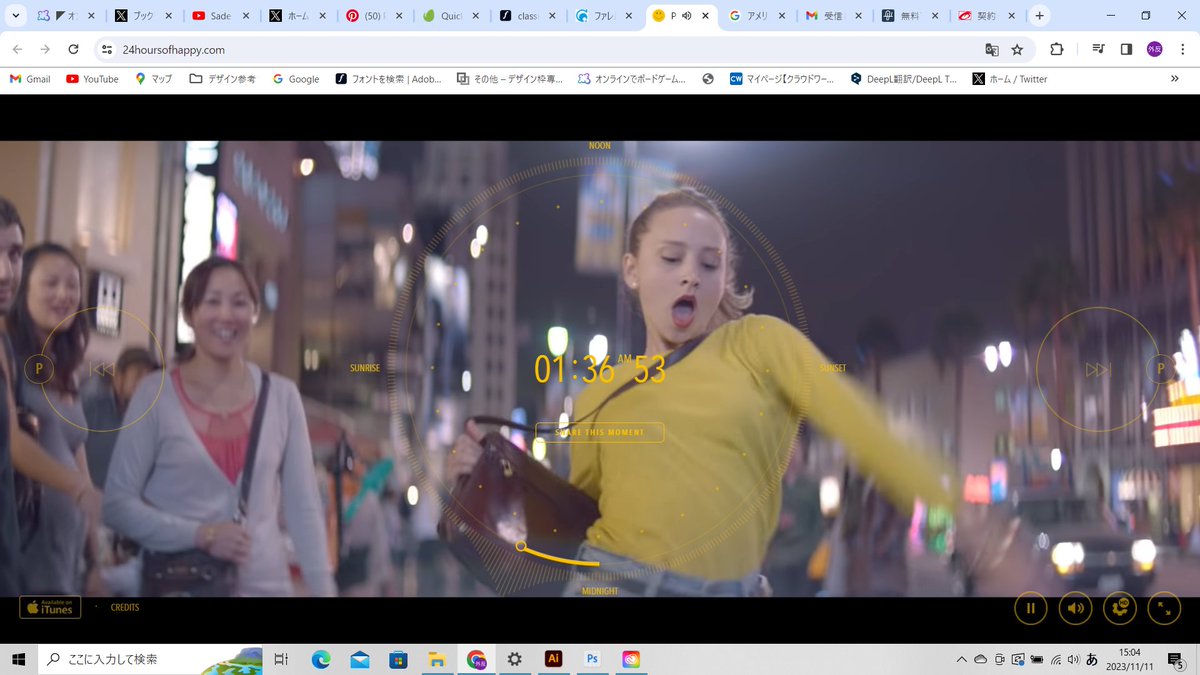Jump to NOON on the clock dial
Image resolution: width=1200 pixels, height=675 pixels.
[599, 146]
